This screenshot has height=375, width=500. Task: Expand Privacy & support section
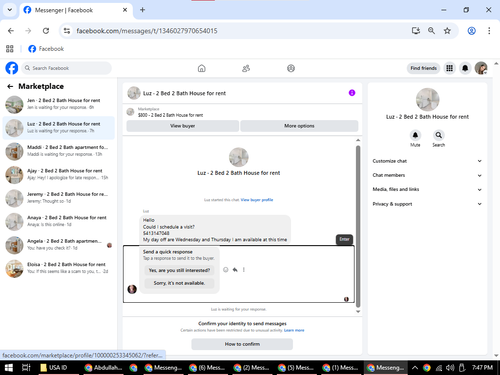point(427,204)
